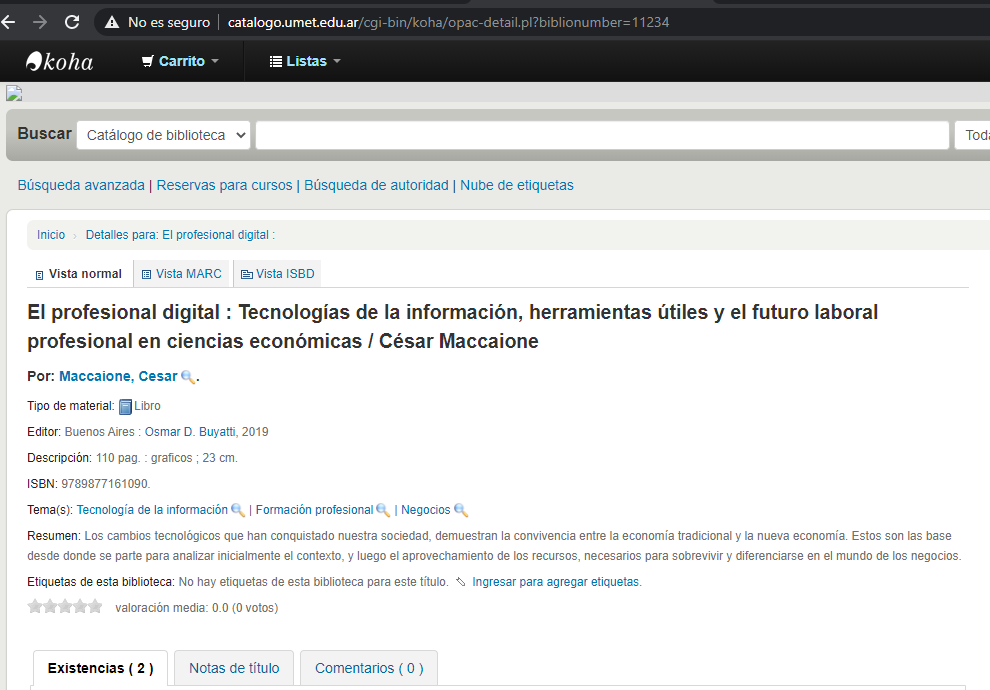Go to Búsqueda avanzada
The width and height of the screenshot is (990, 690).
tap(81, 185)
